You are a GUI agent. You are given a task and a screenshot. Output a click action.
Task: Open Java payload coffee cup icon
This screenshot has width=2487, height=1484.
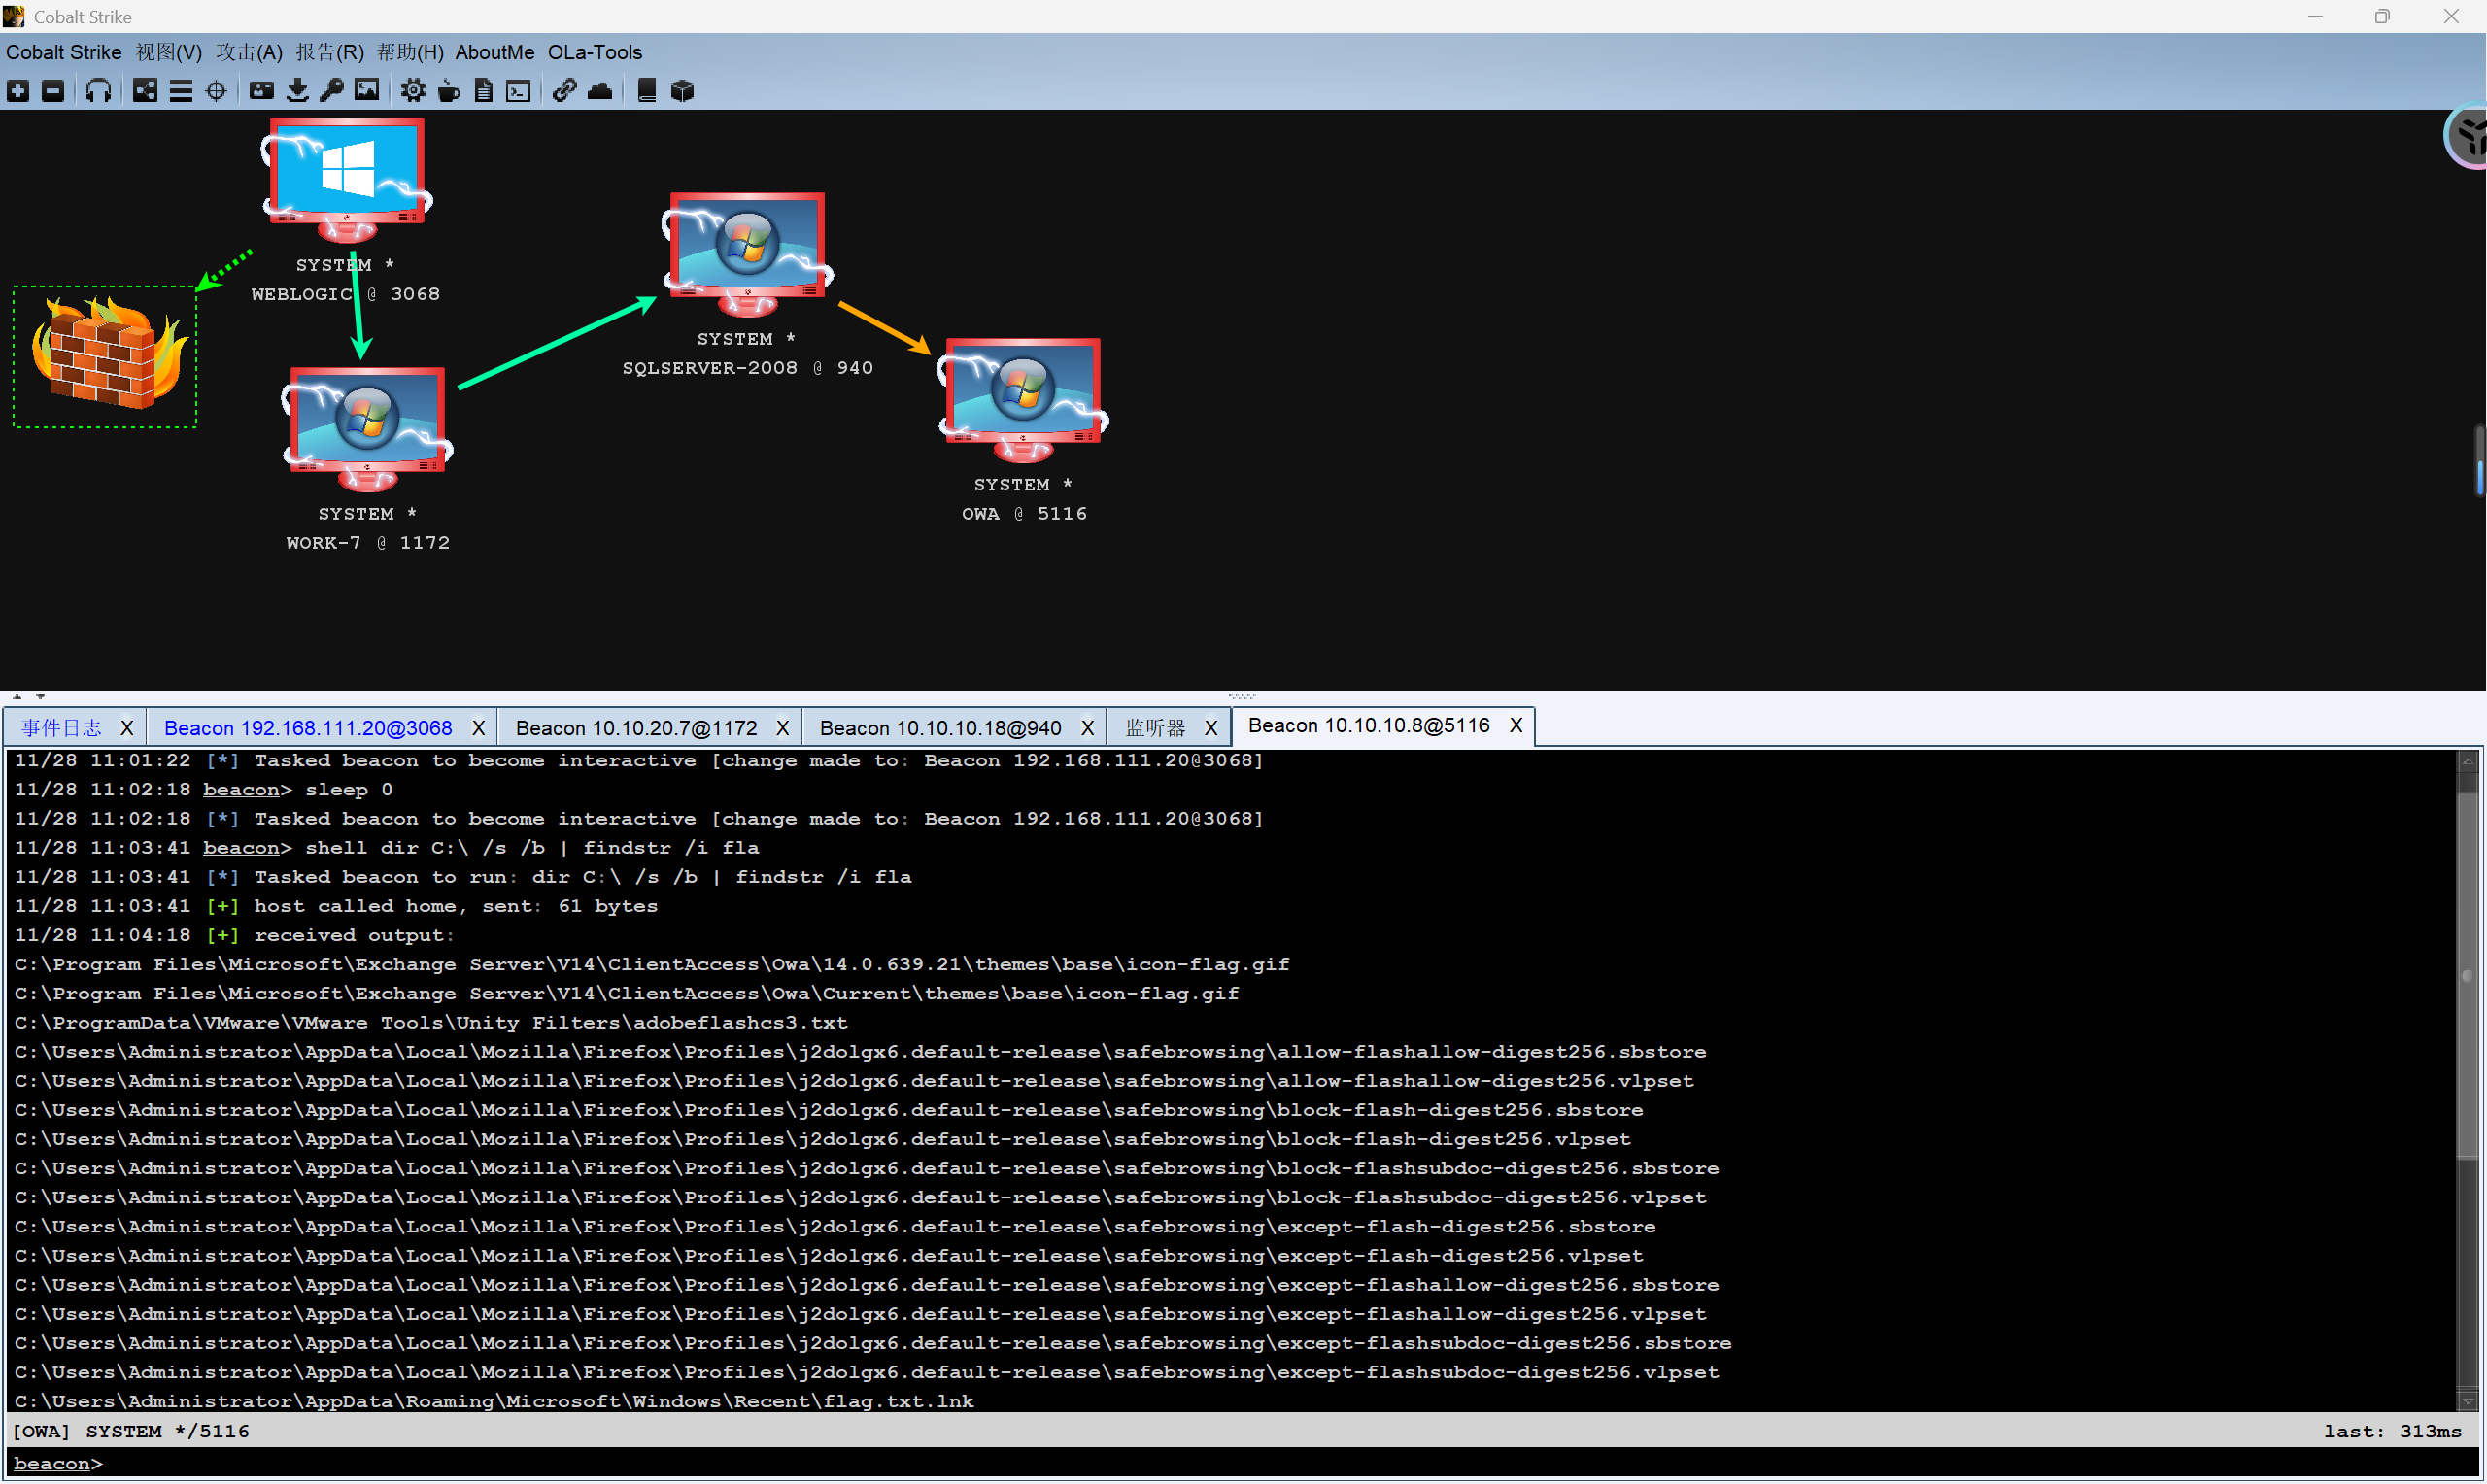(449, 91)
